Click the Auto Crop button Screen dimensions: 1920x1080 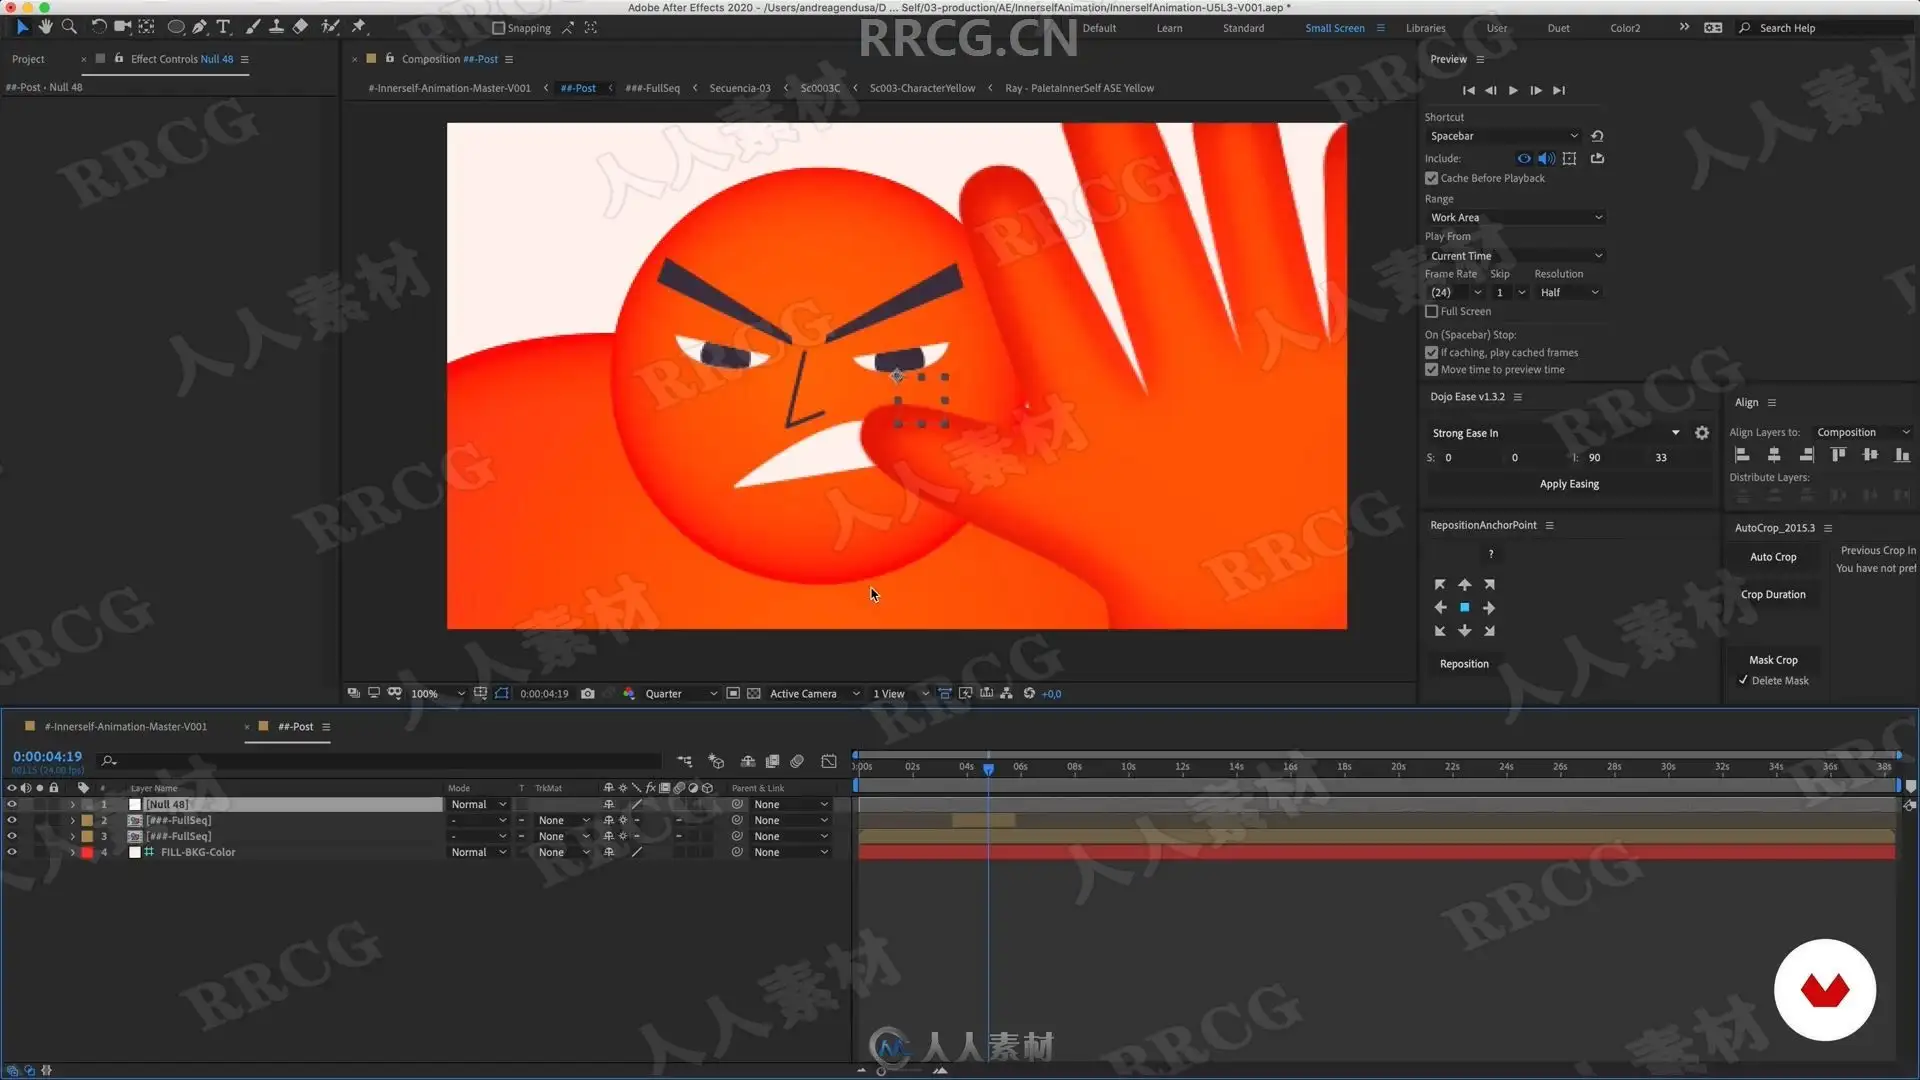click(x=1773, y=557)
